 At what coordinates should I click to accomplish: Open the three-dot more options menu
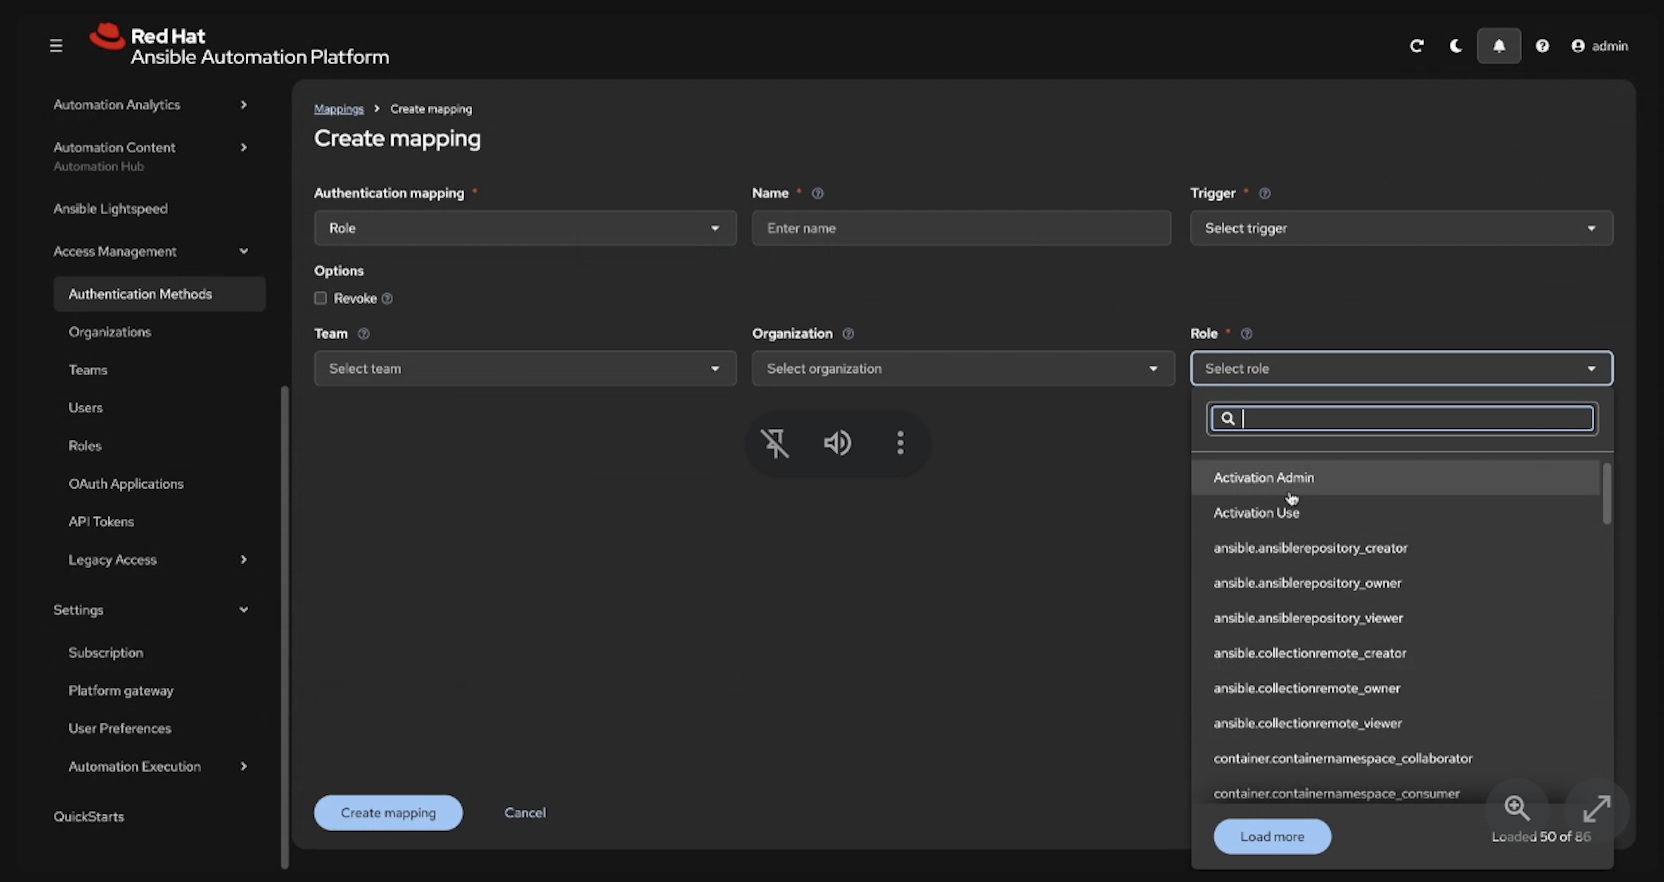click(x=900, y=443)
